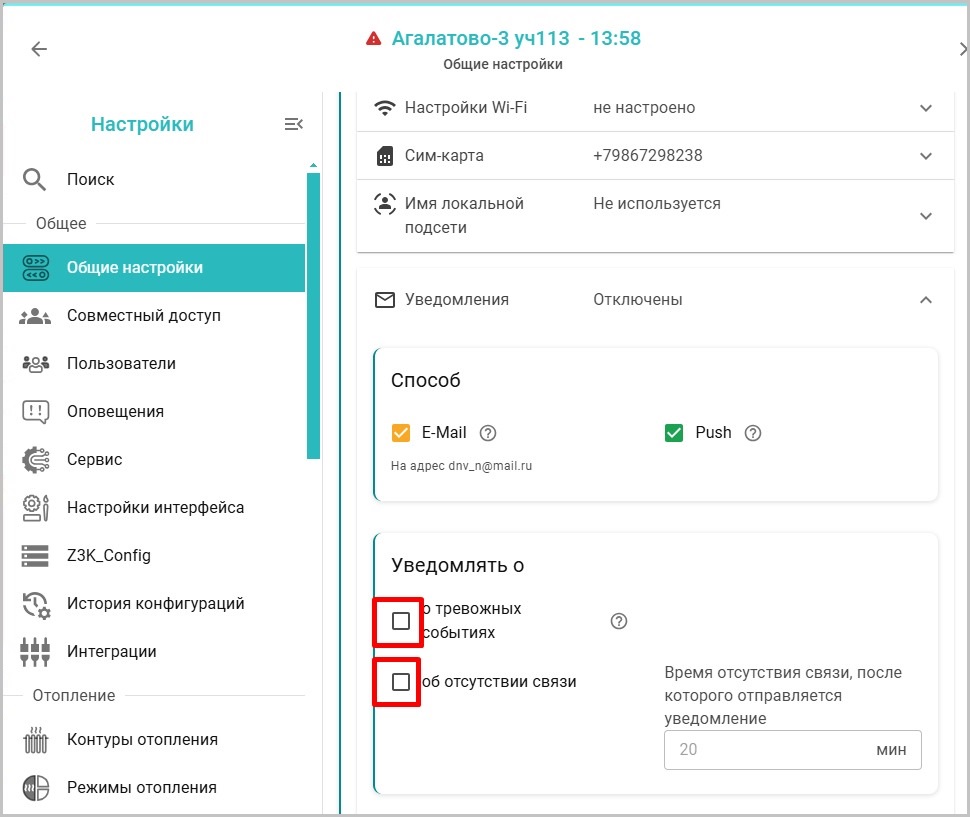Click the E-Mail help question icon
The image size is (970, 817).
pos(488,433)
